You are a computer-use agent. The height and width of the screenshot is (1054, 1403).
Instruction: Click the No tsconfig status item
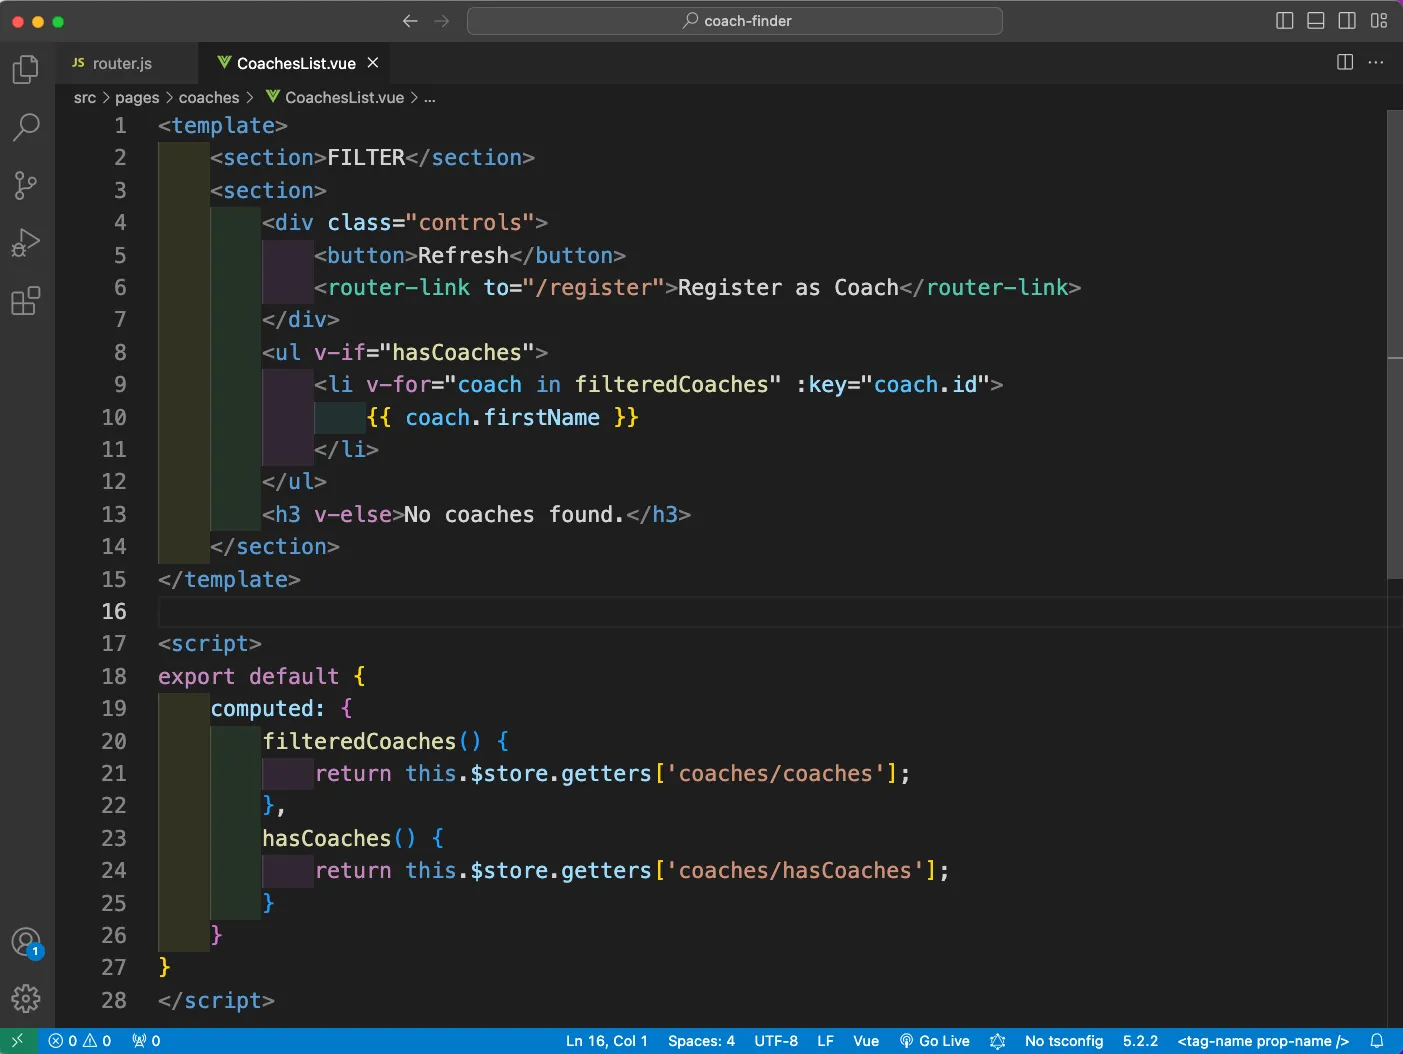click(1064, 1041)
